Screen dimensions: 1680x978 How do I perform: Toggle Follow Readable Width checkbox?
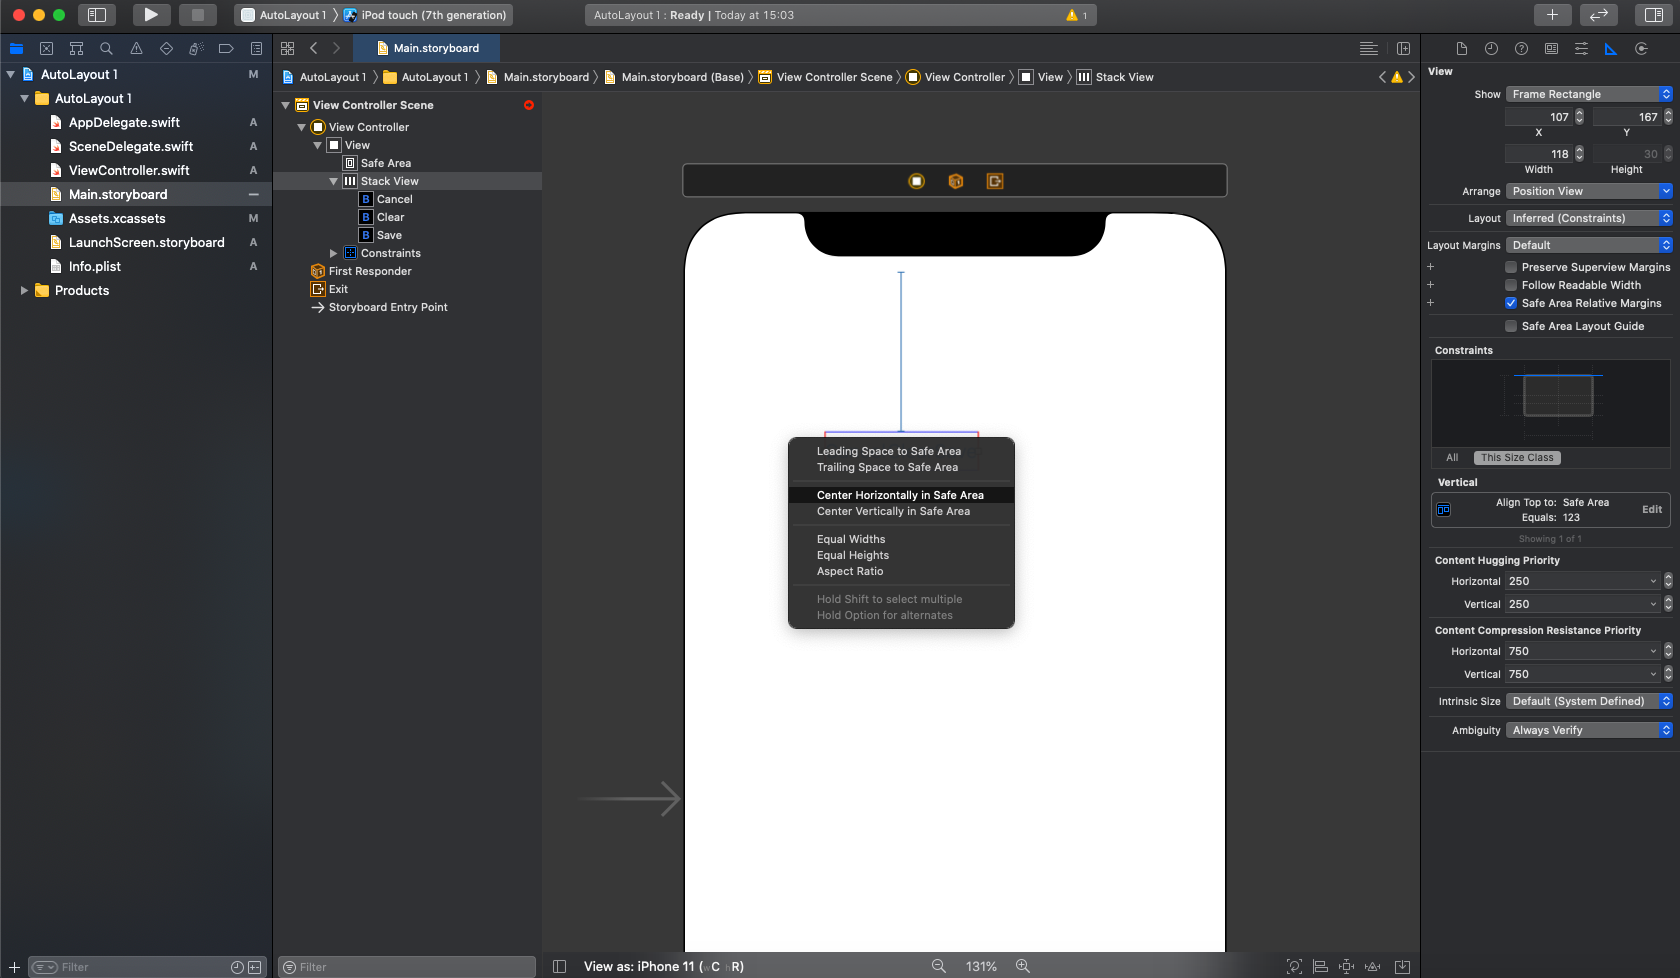coord(1511,285)
